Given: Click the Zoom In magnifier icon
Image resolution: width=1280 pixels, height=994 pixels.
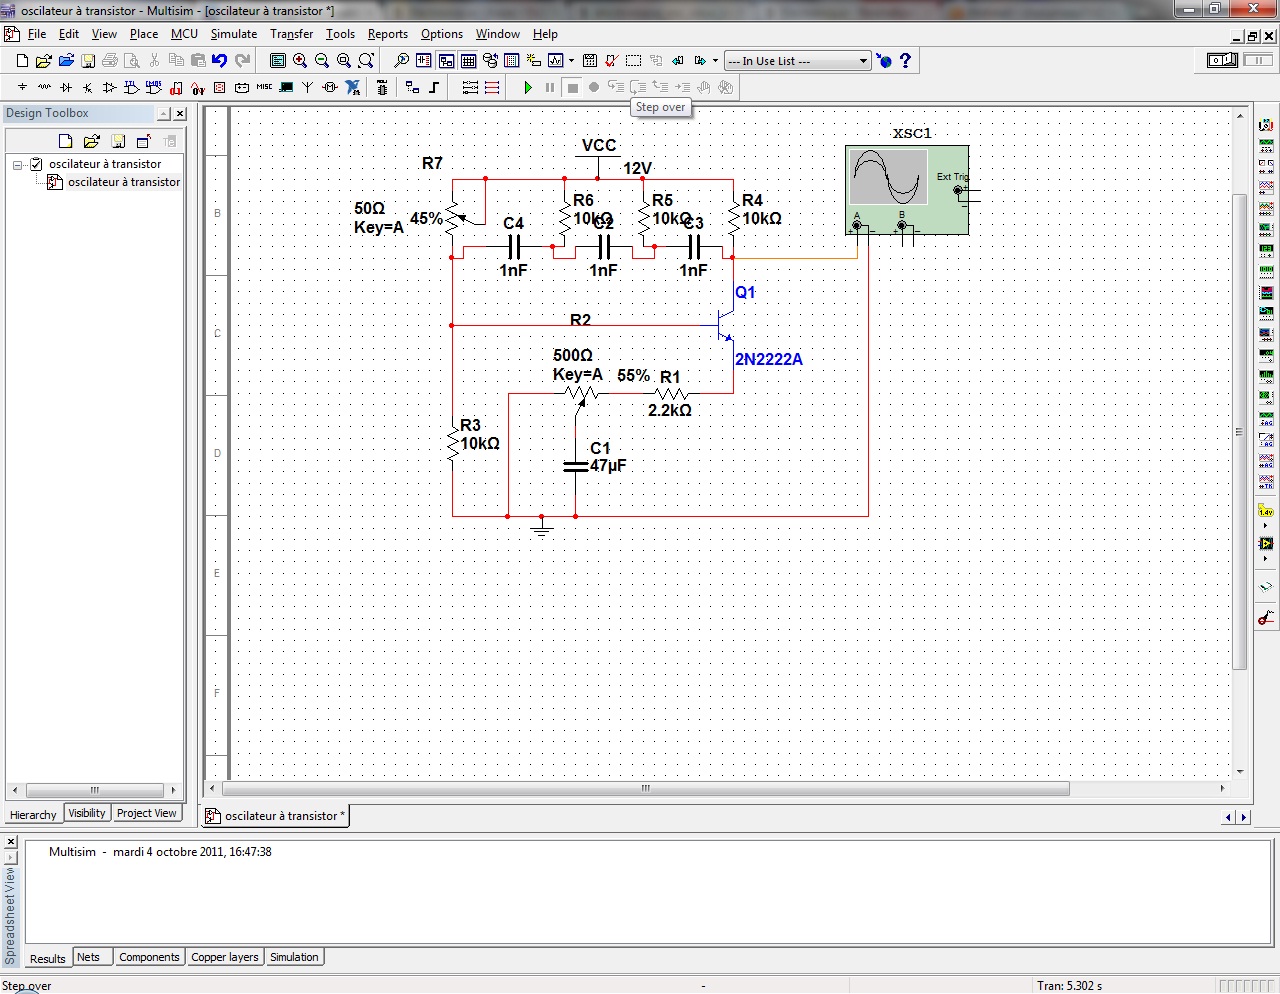Looking at the screenshot, I should point(300,61).
